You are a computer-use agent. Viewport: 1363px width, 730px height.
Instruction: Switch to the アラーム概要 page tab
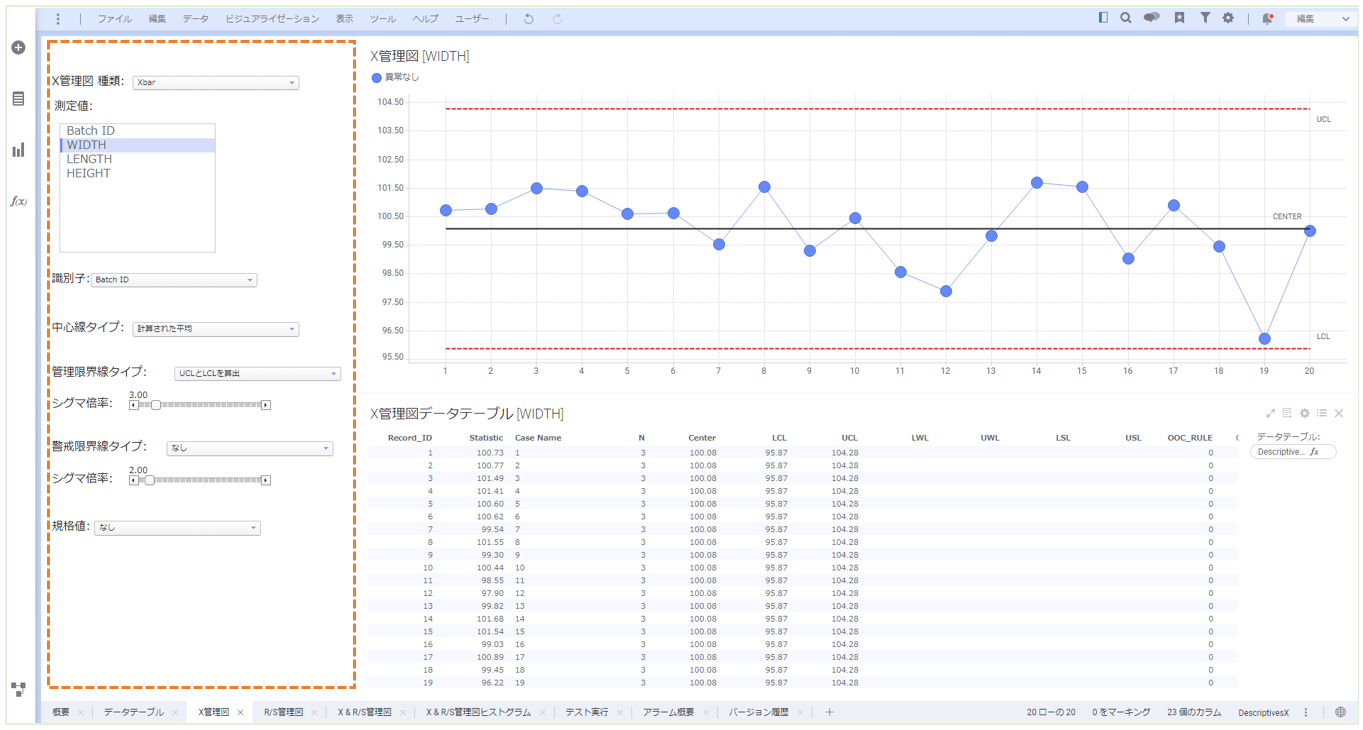coord(668,713)
